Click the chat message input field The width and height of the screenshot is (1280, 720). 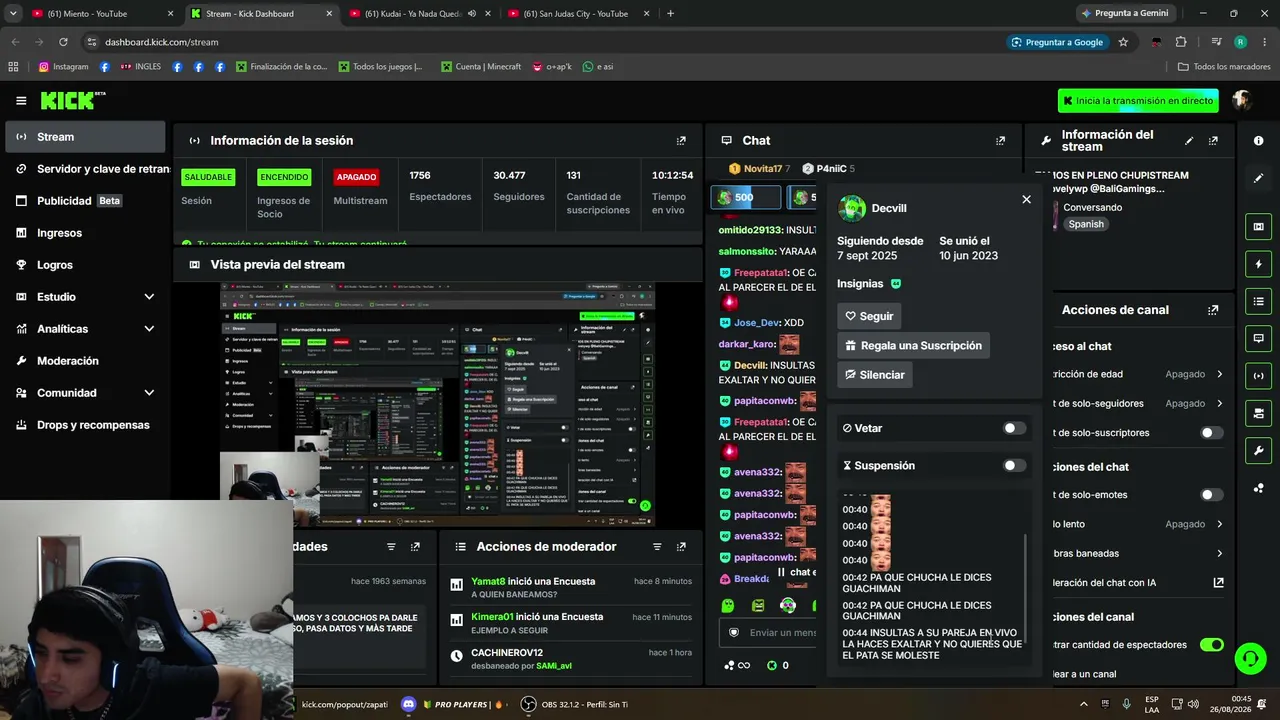[770, 633]
